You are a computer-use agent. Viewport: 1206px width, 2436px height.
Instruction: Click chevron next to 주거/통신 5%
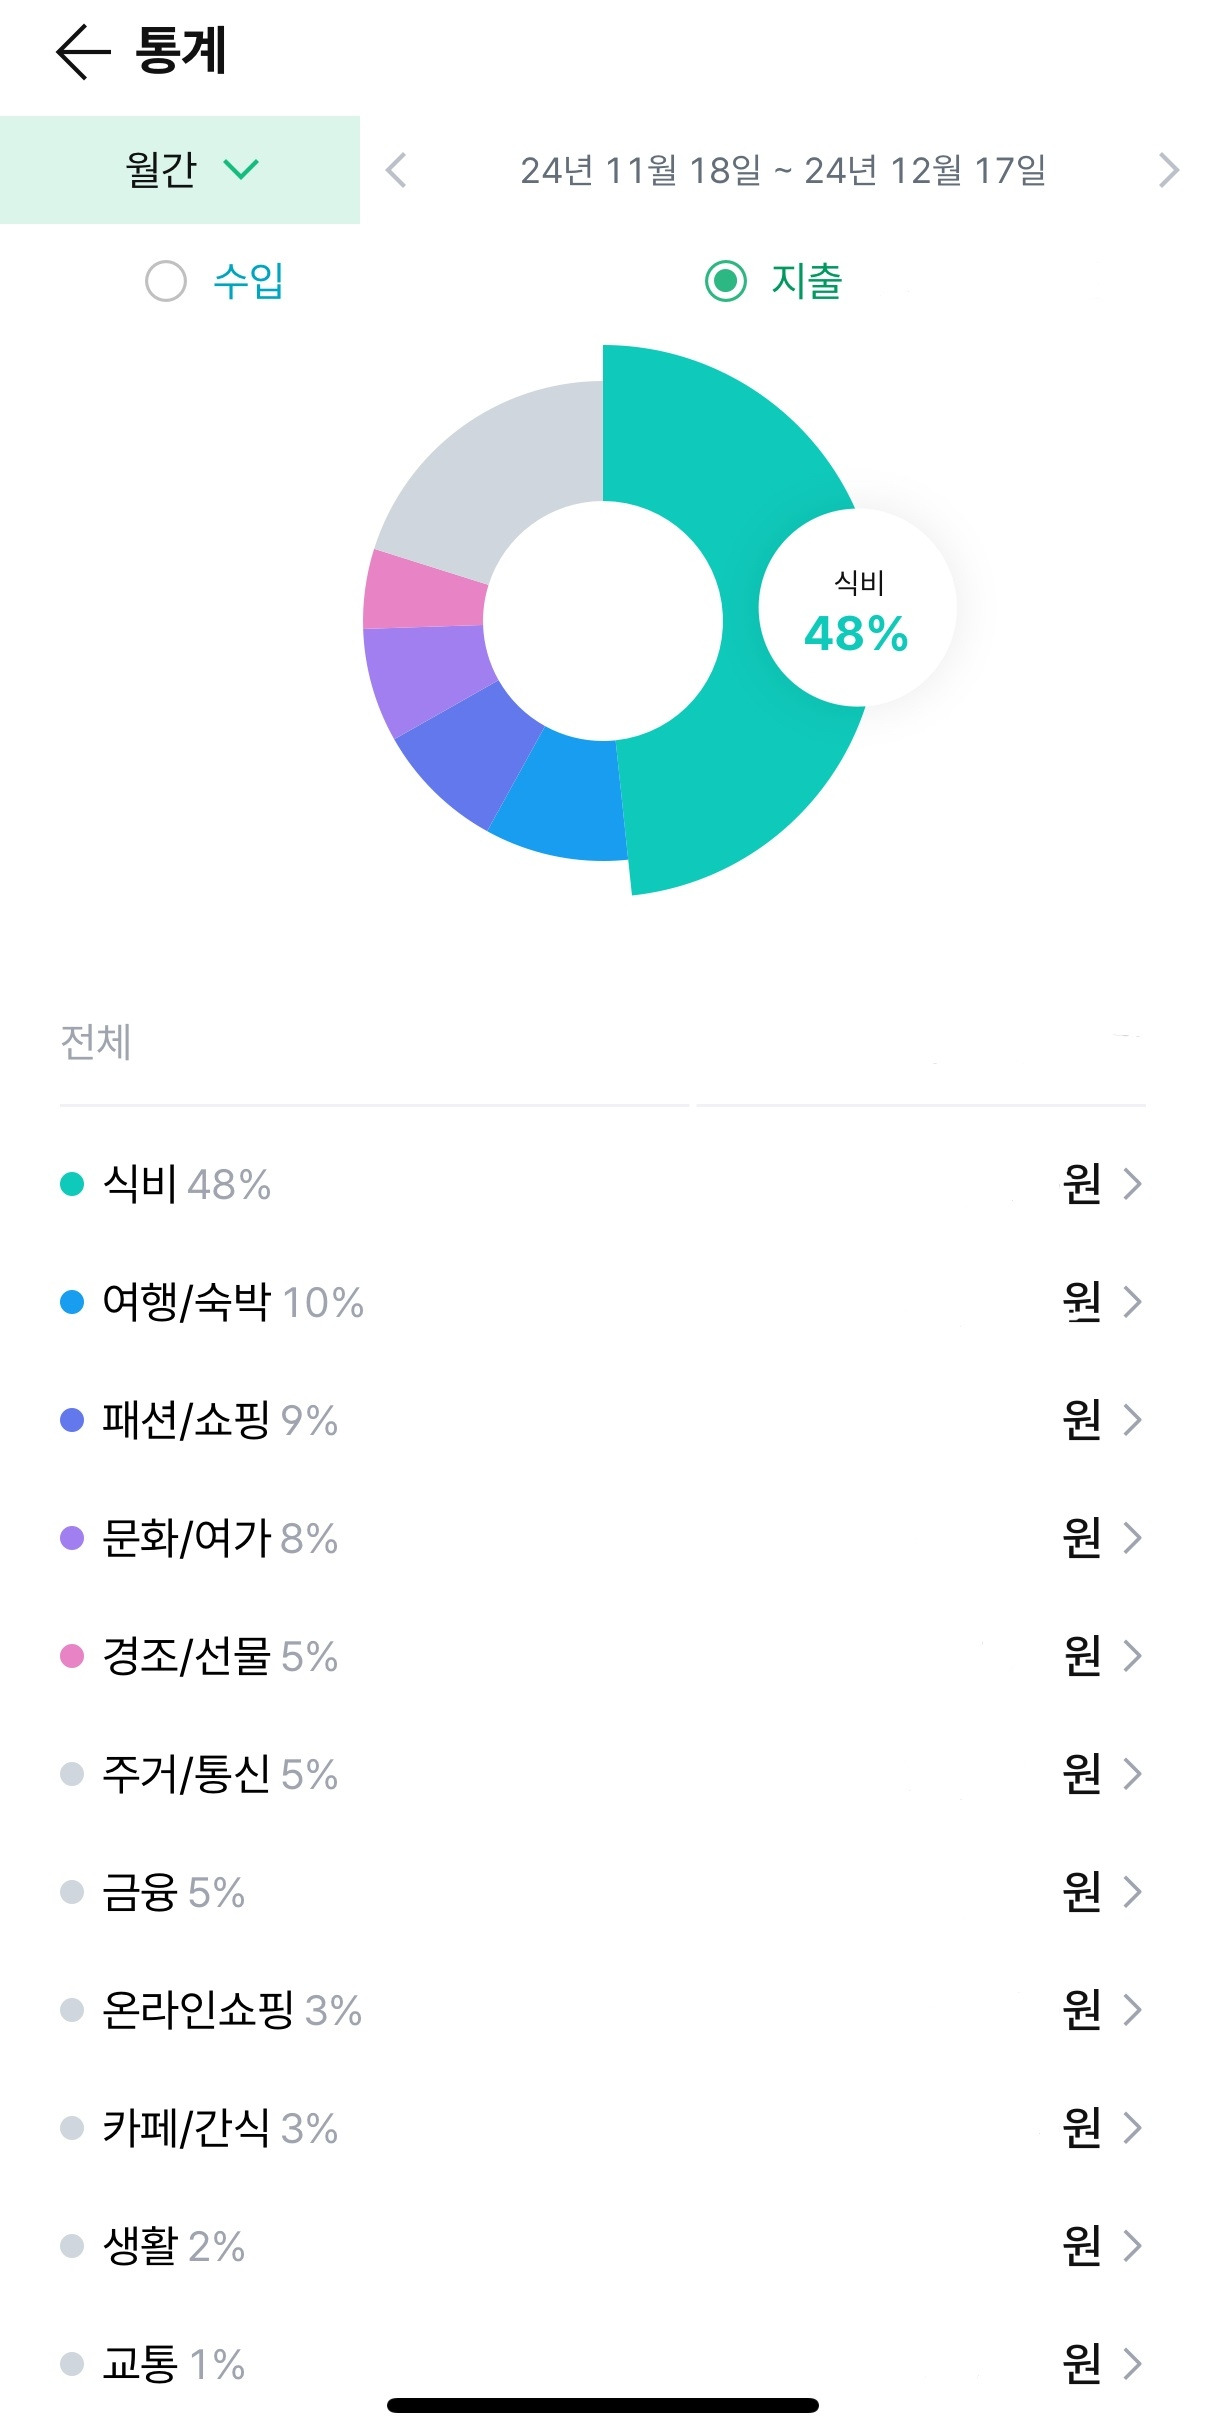(x=1132, y=1774)
